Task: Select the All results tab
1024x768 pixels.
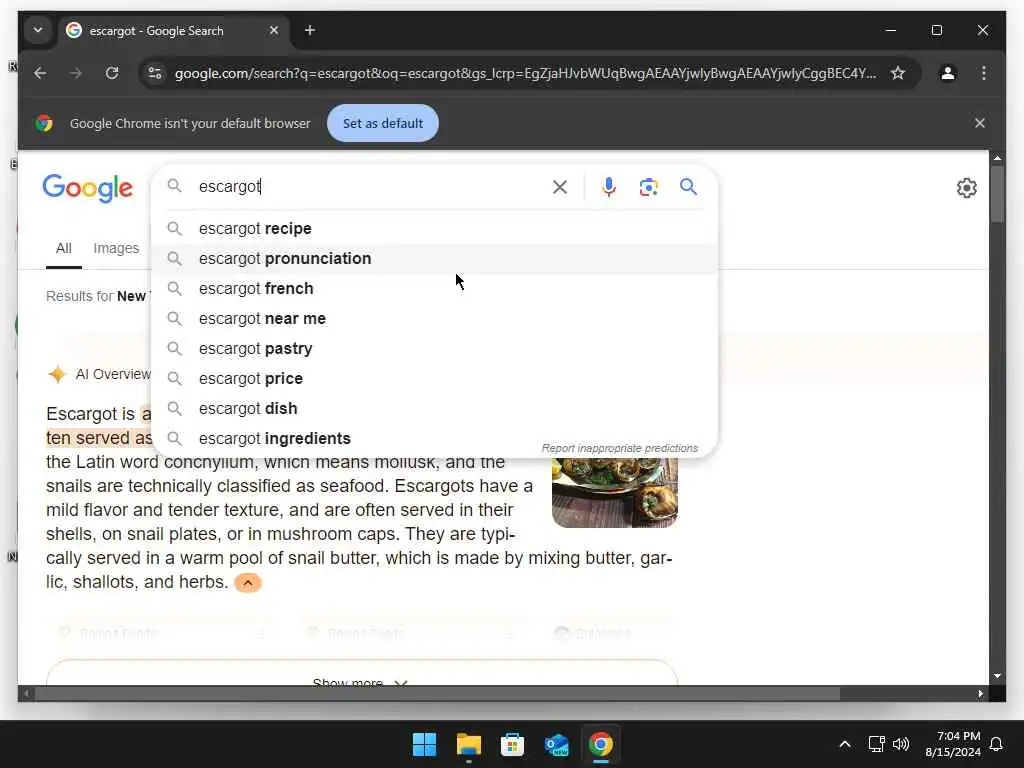Action: pyautogui.click(x=63, y=248)
